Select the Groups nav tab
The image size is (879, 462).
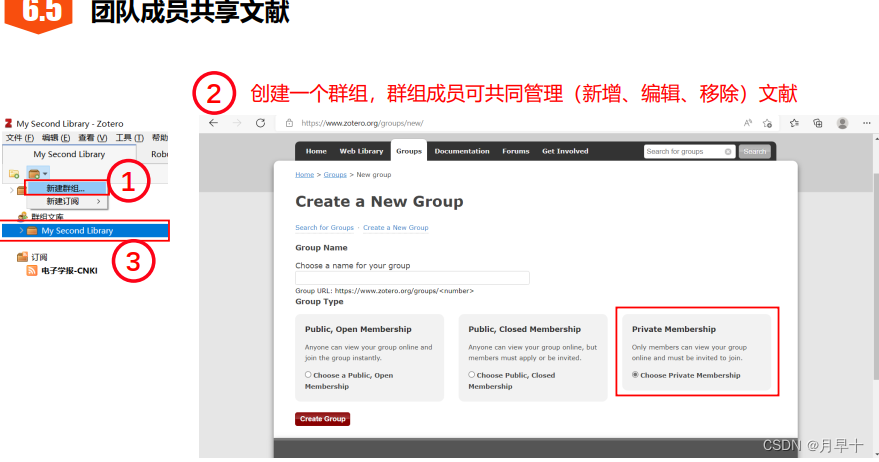pyautogui.click(x=409, y=151)
